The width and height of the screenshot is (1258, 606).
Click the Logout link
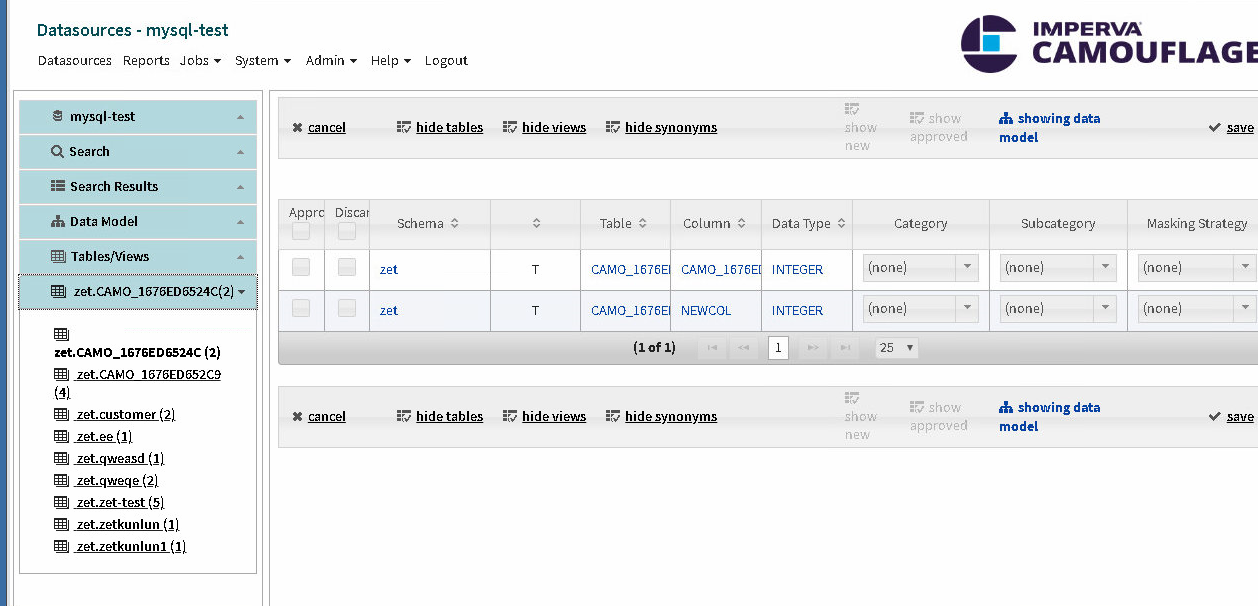click(446, 60)
